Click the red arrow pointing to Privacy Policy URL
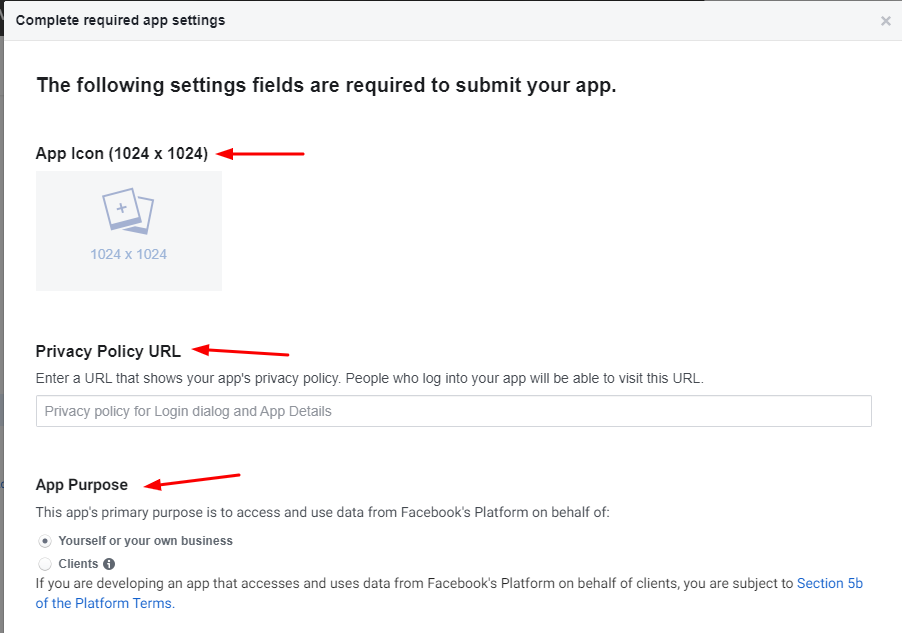Screen dimensions: 902x633 click(x=240, y=350)
